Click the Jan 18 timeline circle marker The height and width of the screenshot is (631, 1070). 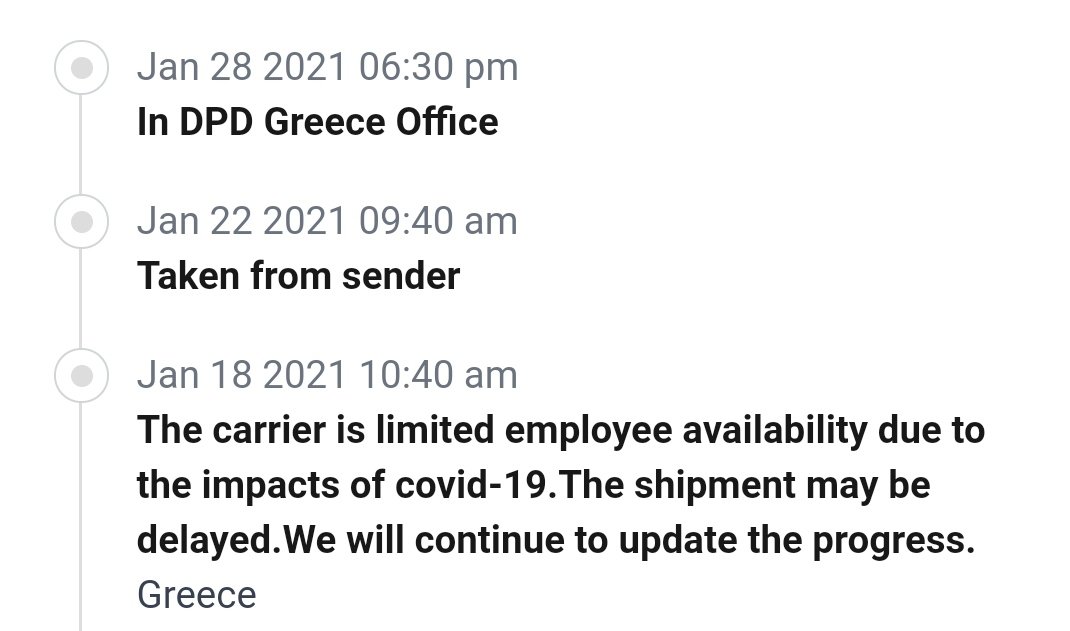point(81,376)
